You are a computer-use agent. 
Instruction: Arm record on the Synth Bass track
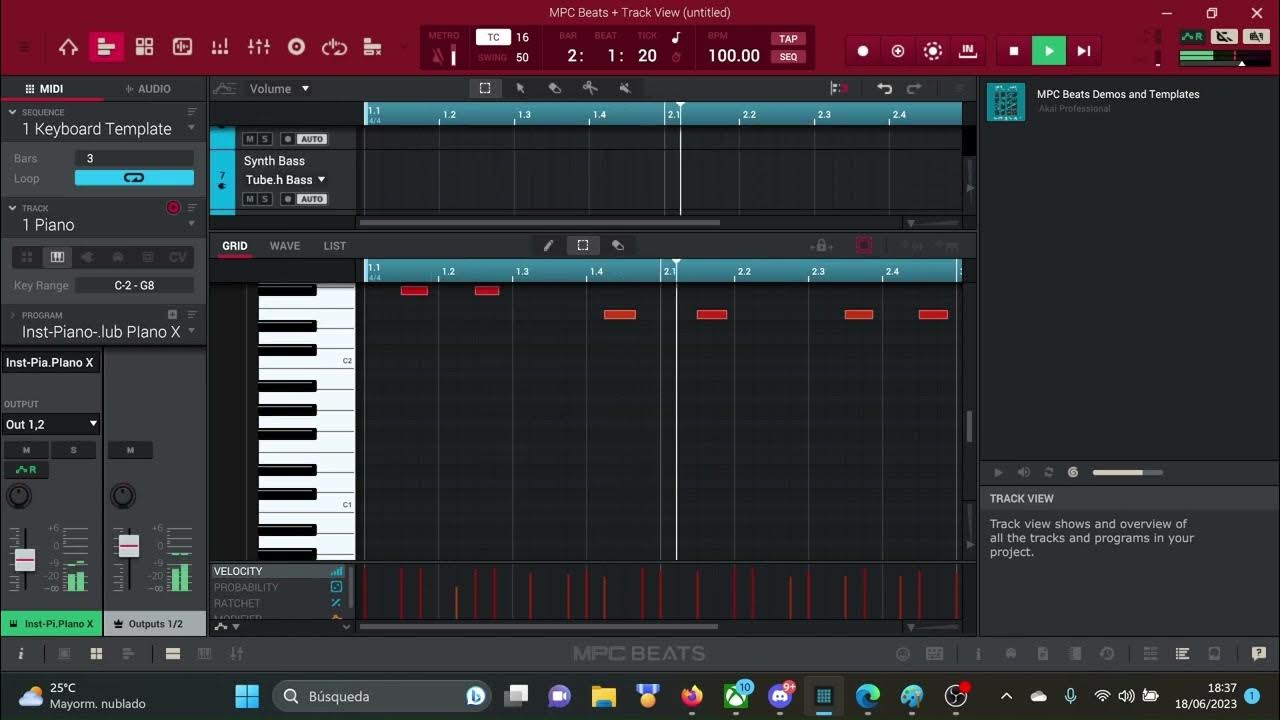[288, 199]
